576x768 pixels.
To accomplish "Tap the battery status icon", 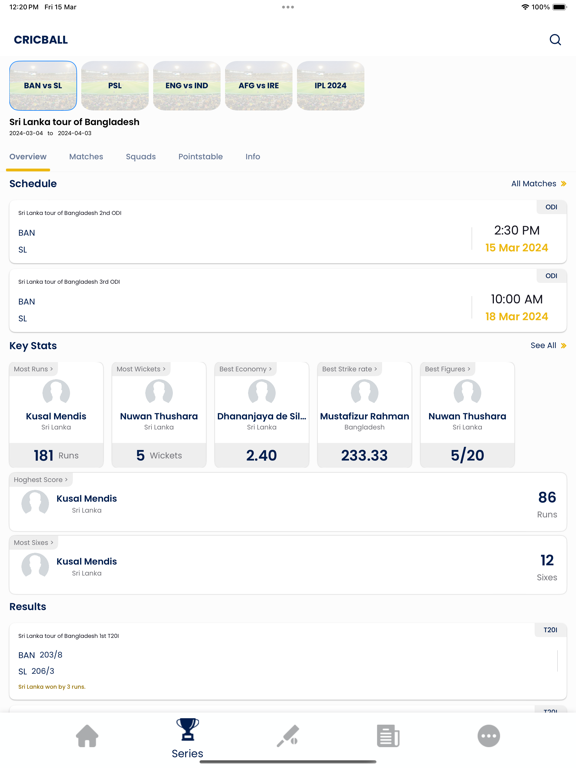I will point(559,7).
